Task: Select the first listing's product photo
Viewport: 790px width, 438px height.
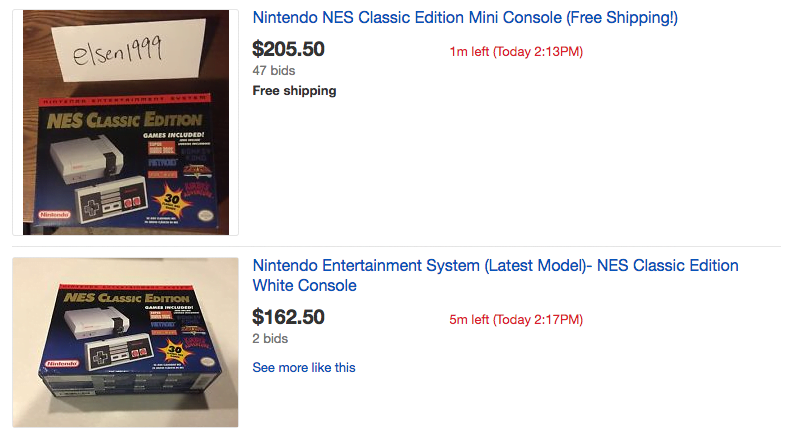Action: [125, 122]
